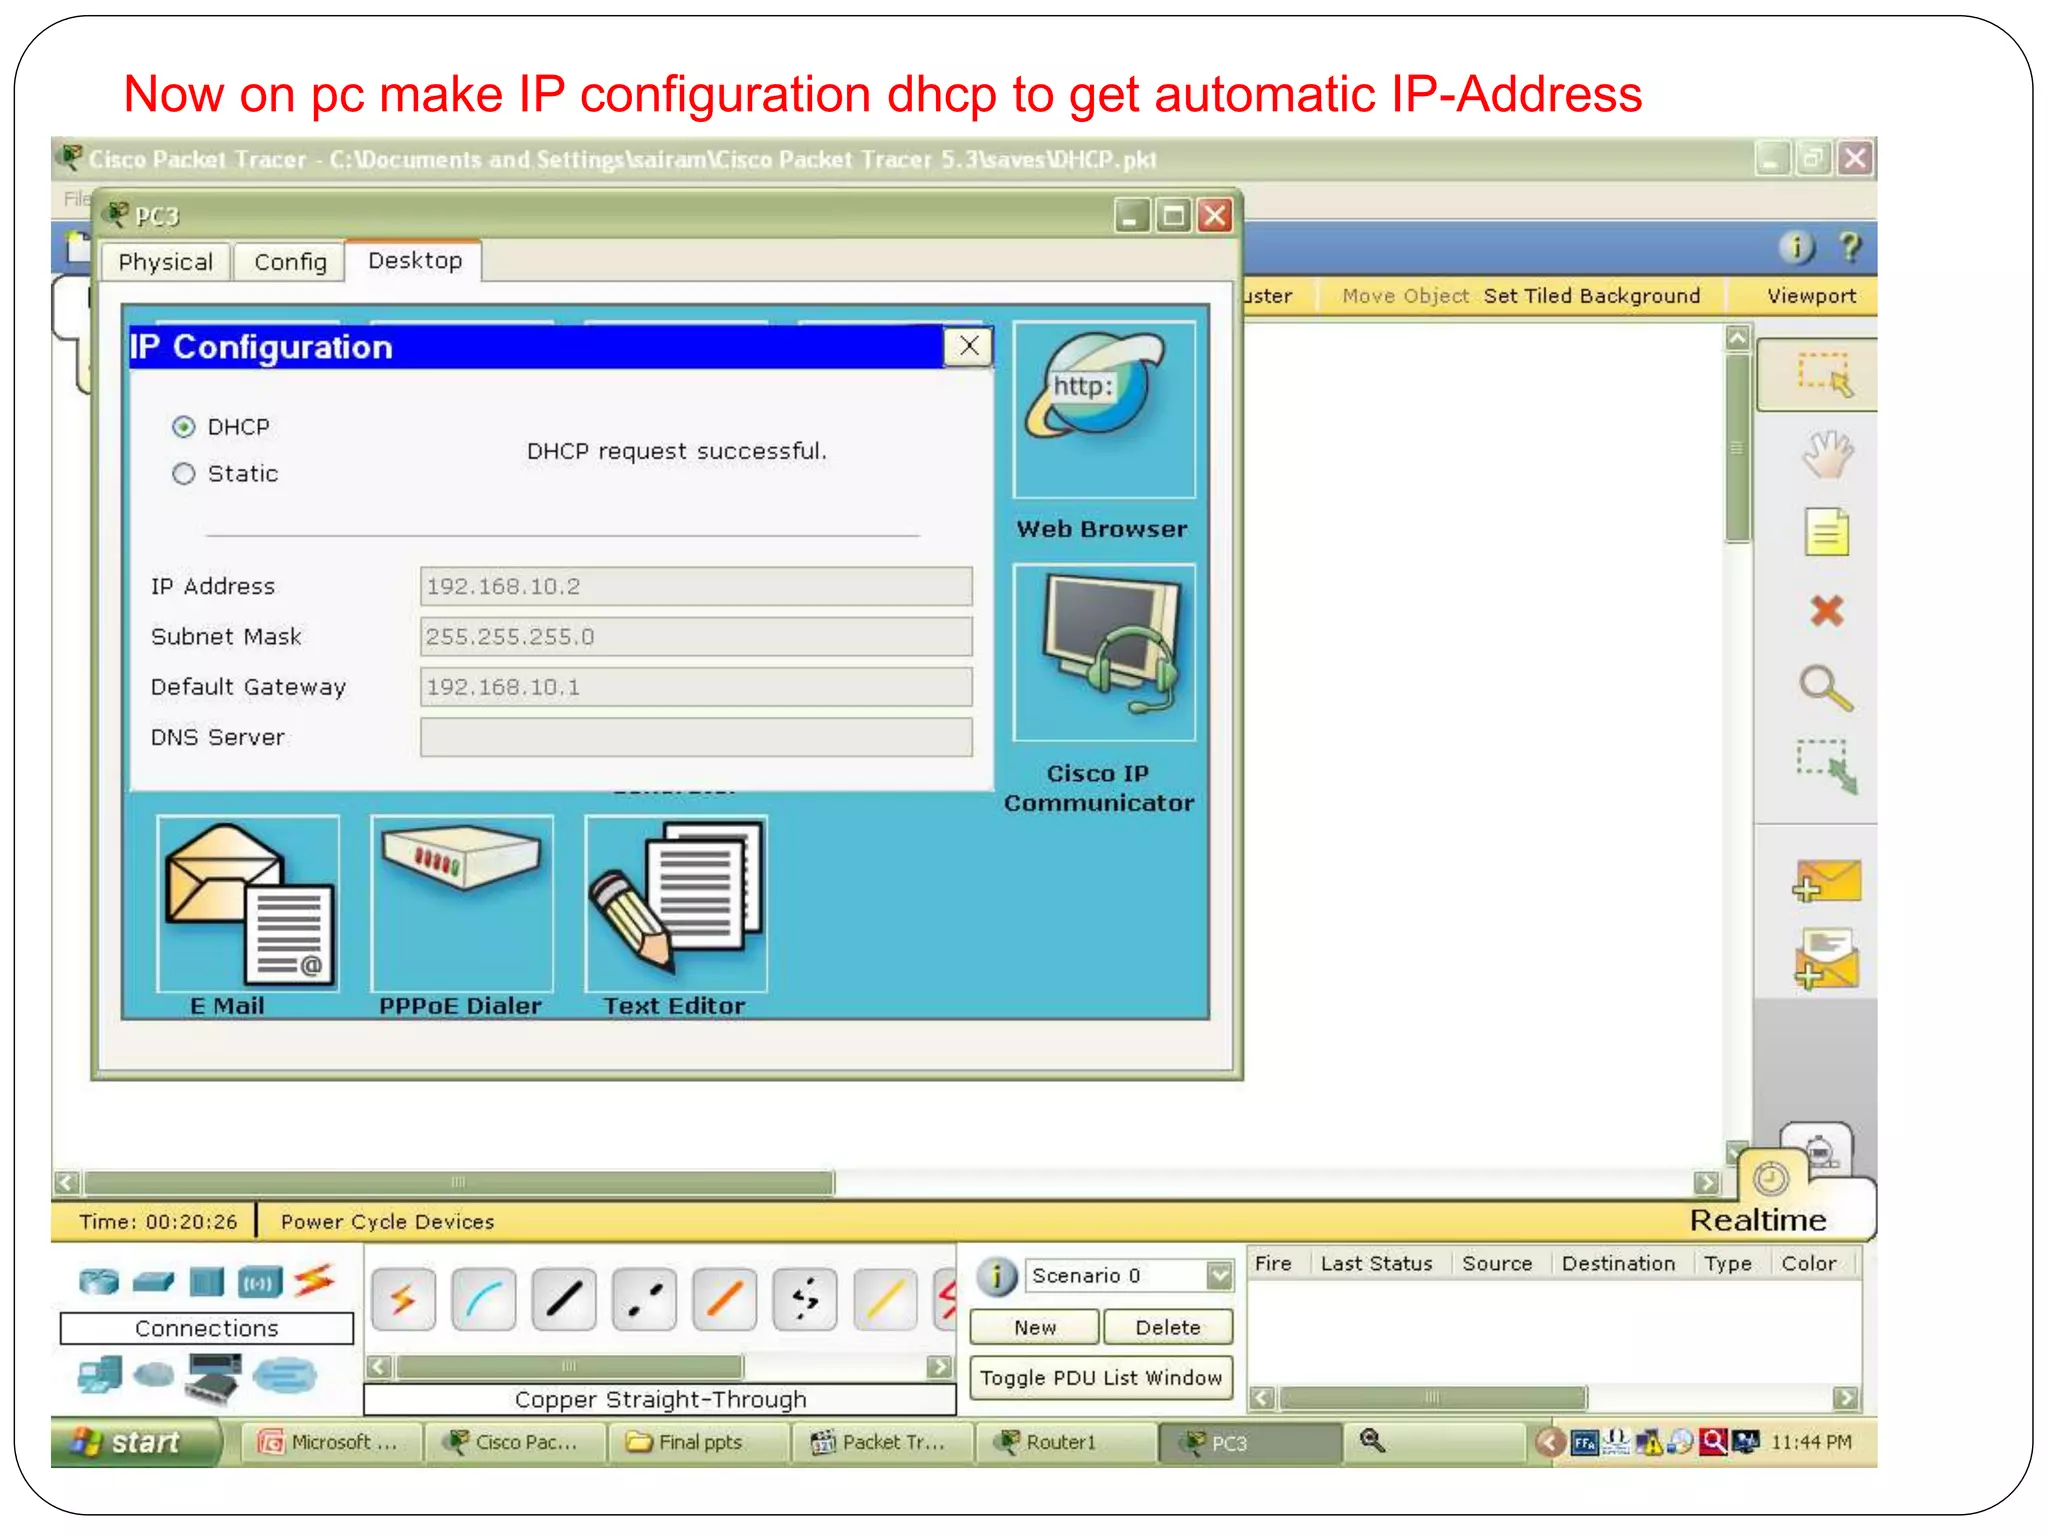
Task: Select the Hubs device category
Action: [207, 1281]
